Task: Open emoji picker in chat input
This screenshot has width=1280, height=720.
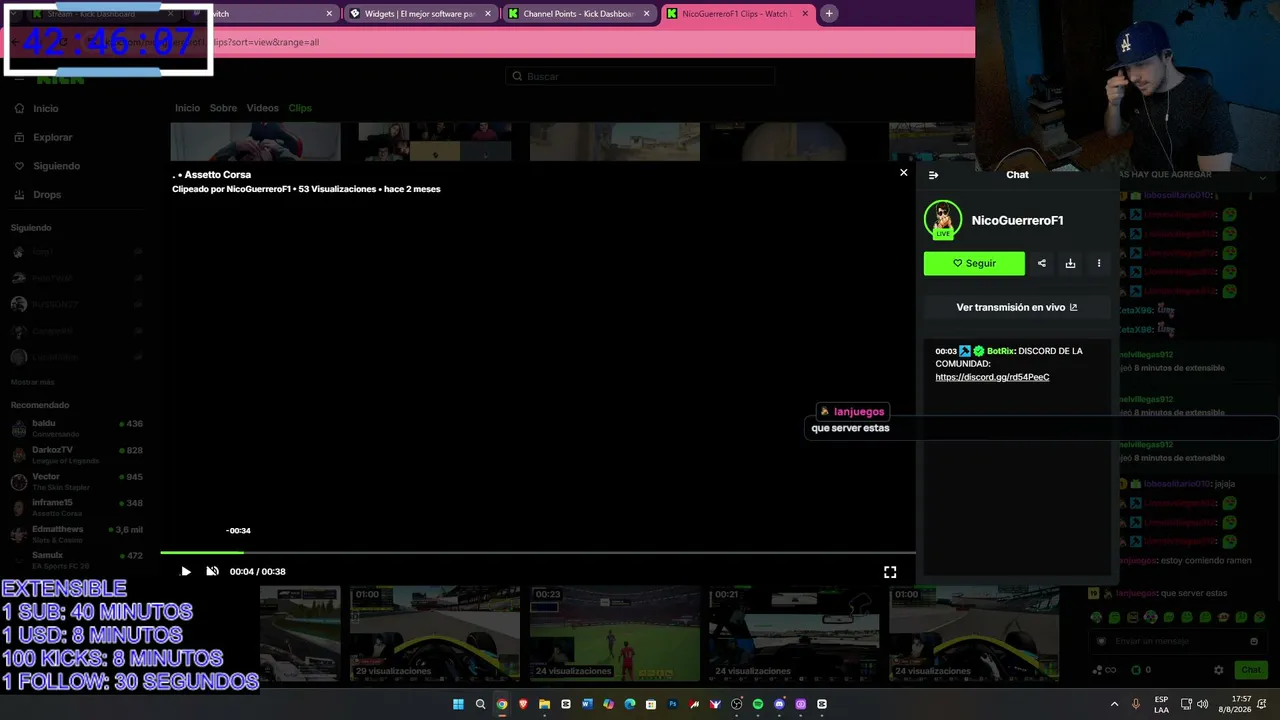Action: 1254,641
